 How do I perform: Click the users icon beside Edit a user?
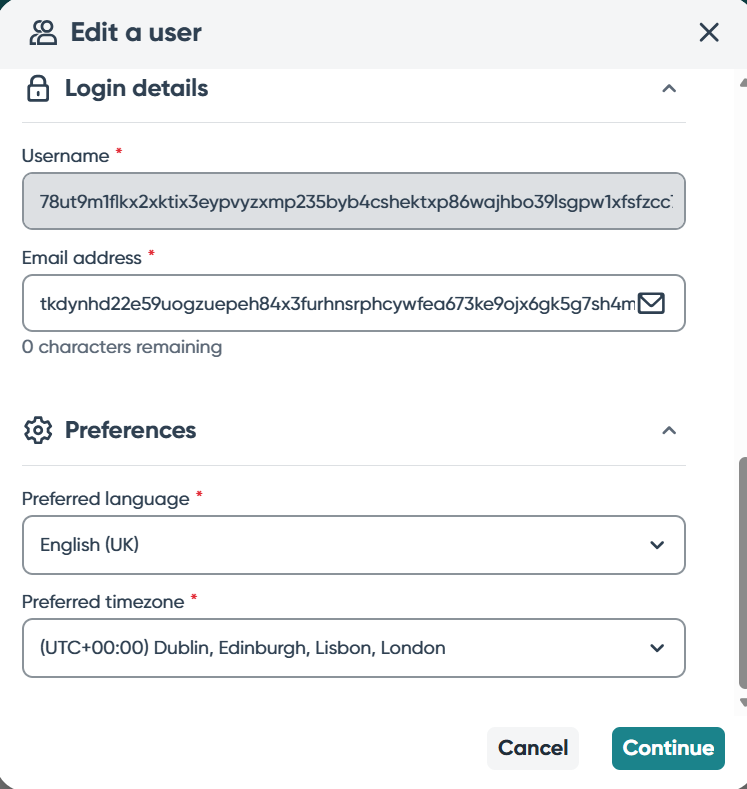tap(43, 33)
